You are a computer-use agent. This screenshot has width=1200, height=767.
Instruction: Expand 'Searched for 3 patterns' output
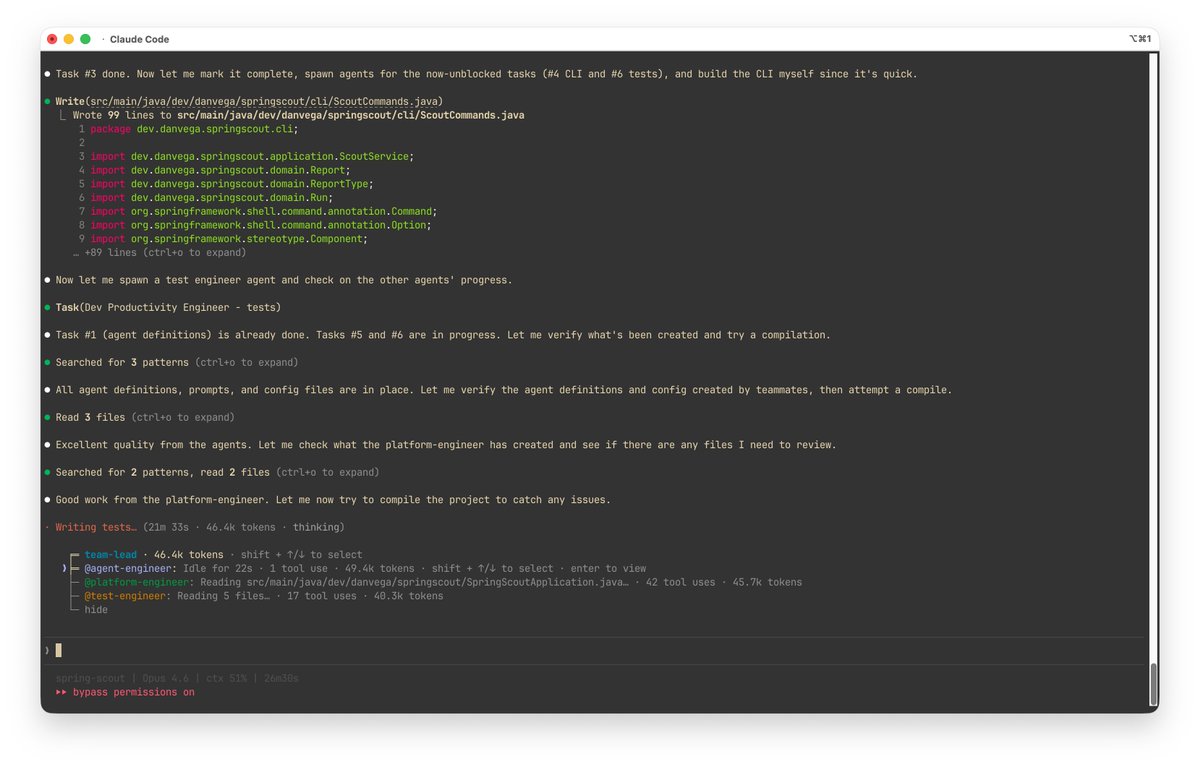coord(177,362)
